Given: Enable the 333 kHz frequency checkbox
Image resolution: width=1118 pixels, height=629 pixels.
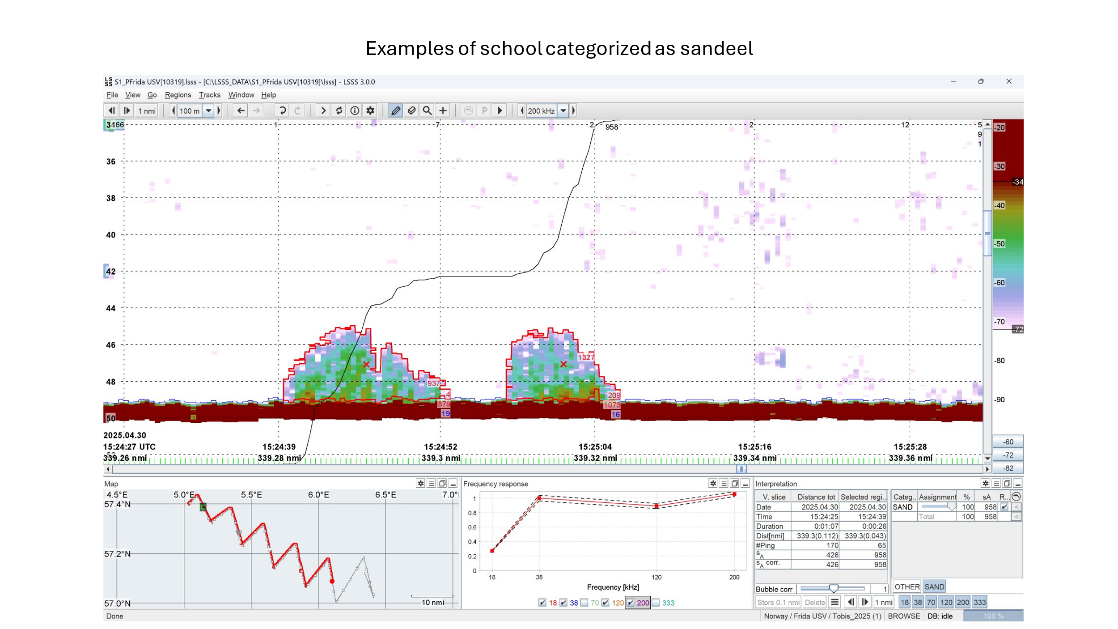Looking at the screenshot, I should coord(655,603).
